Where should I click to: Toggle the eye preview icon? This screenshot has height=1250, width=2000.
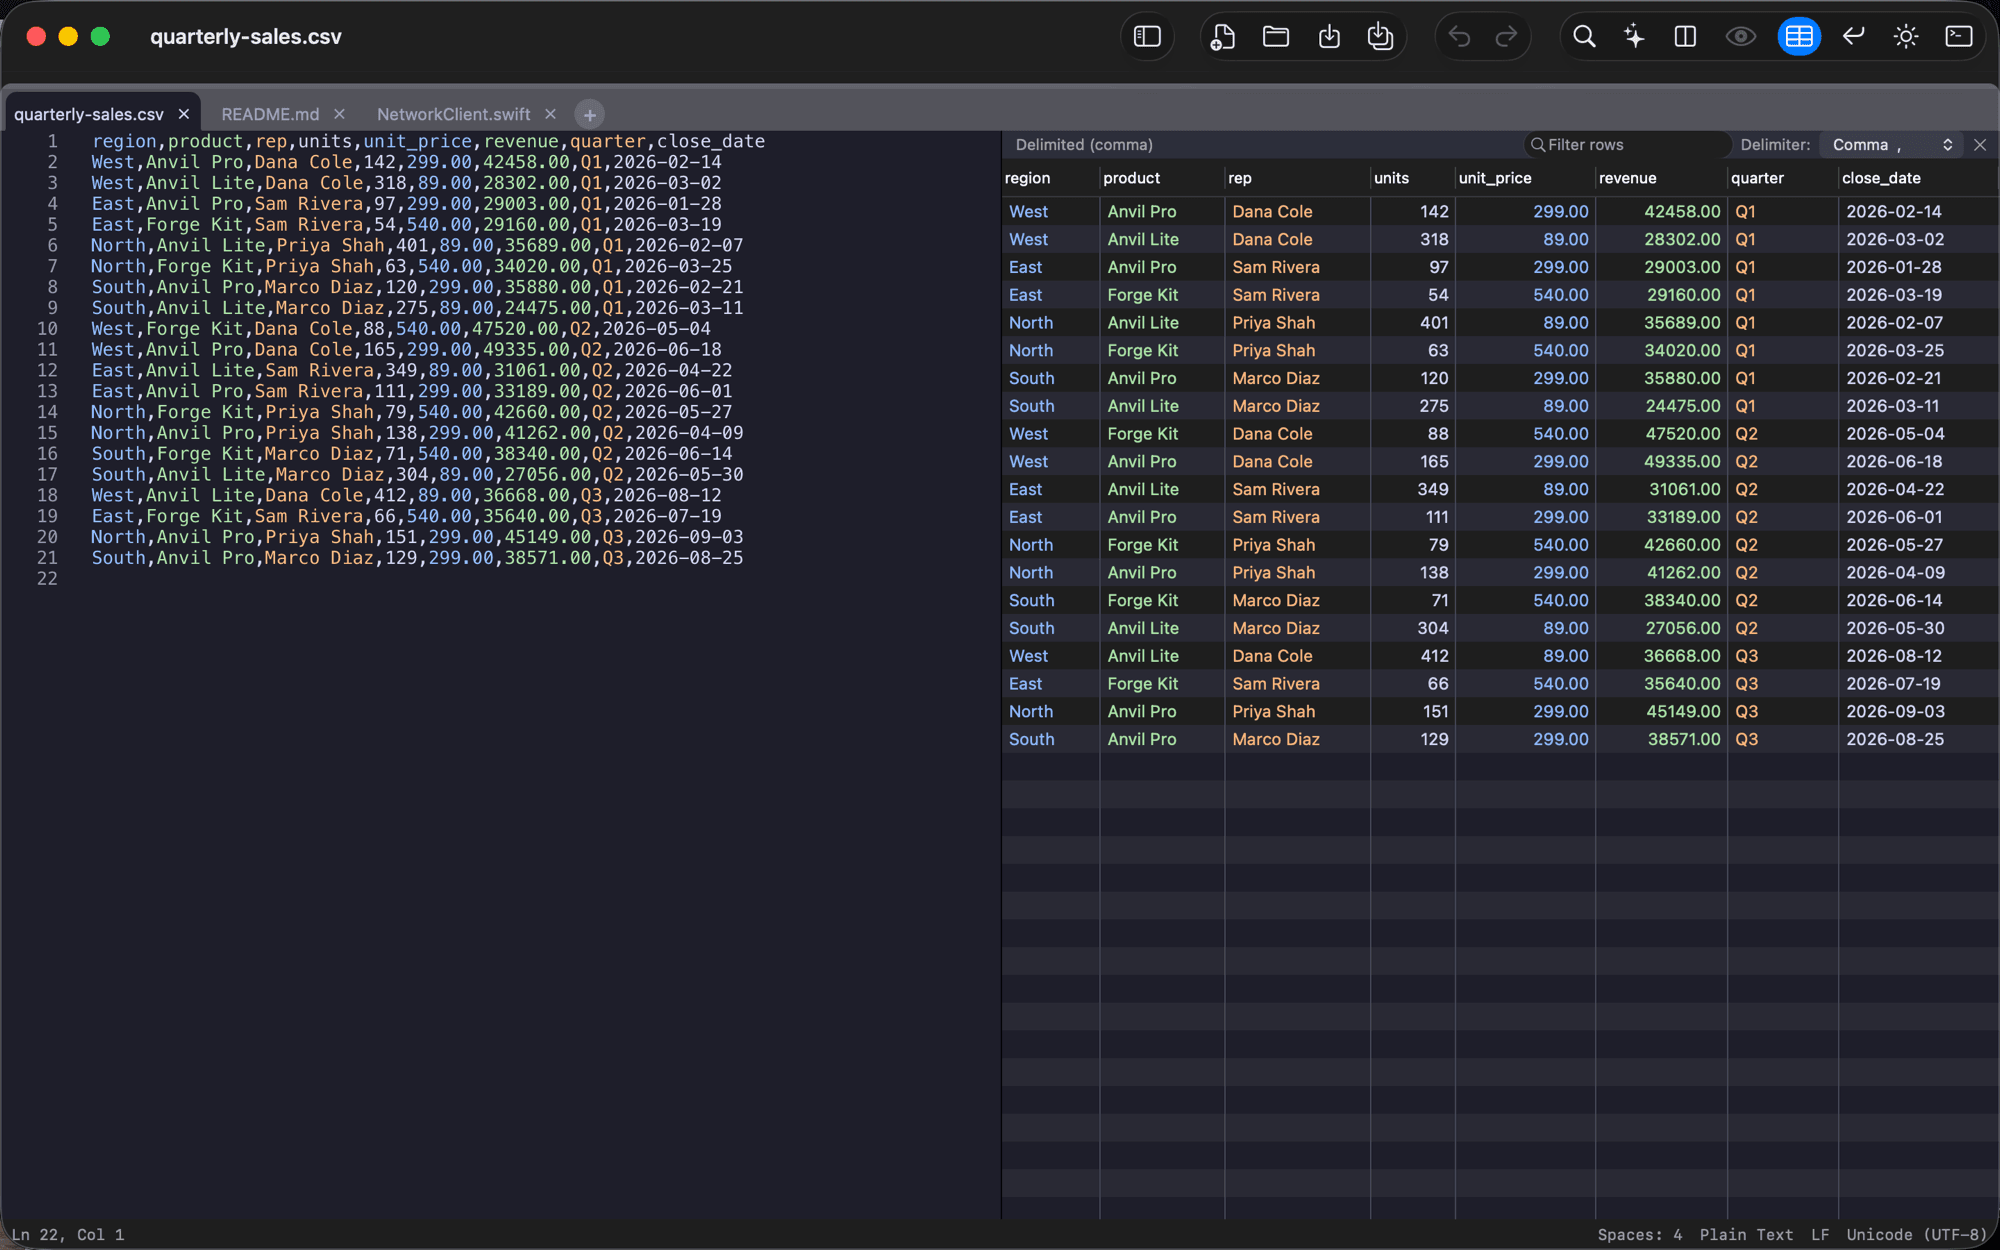[1740, 37]
